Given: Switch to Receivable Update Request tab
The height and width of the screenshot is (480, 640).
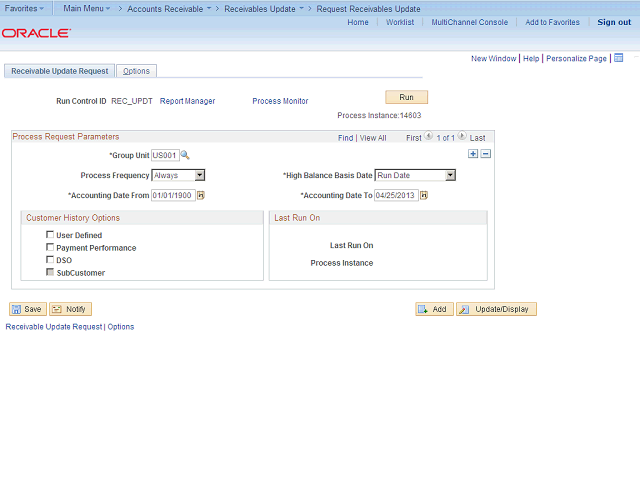Looking at the screenshot, I should click(60, 71).
